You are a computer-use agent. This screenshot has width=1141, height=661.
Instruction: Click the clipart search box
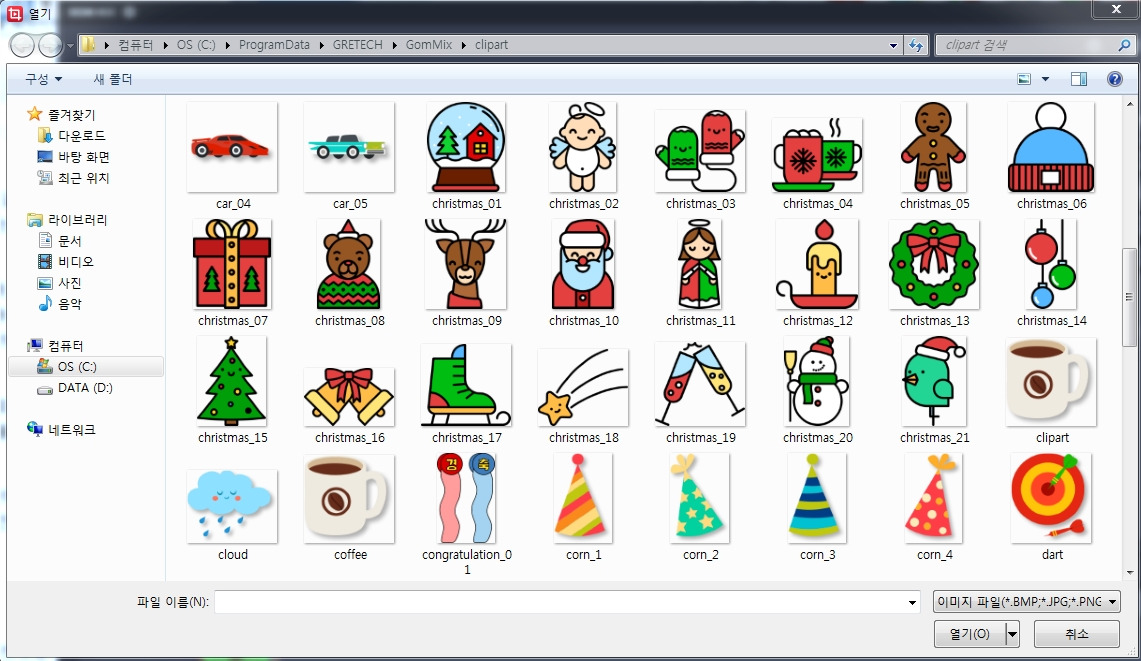[1034, 45]
